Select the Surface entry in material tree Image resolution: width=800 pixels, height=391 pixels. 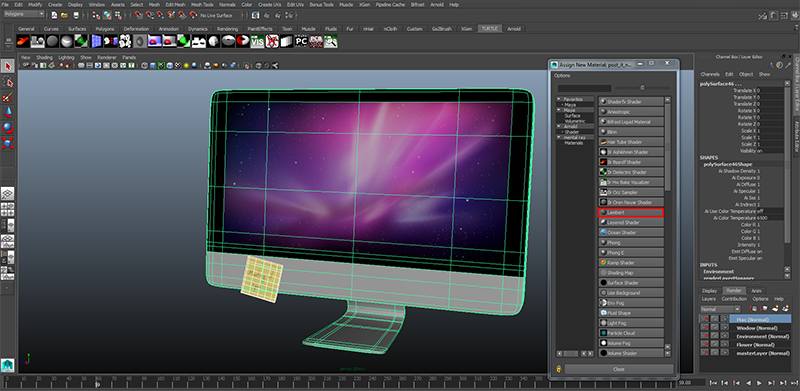tap(572, 115)
